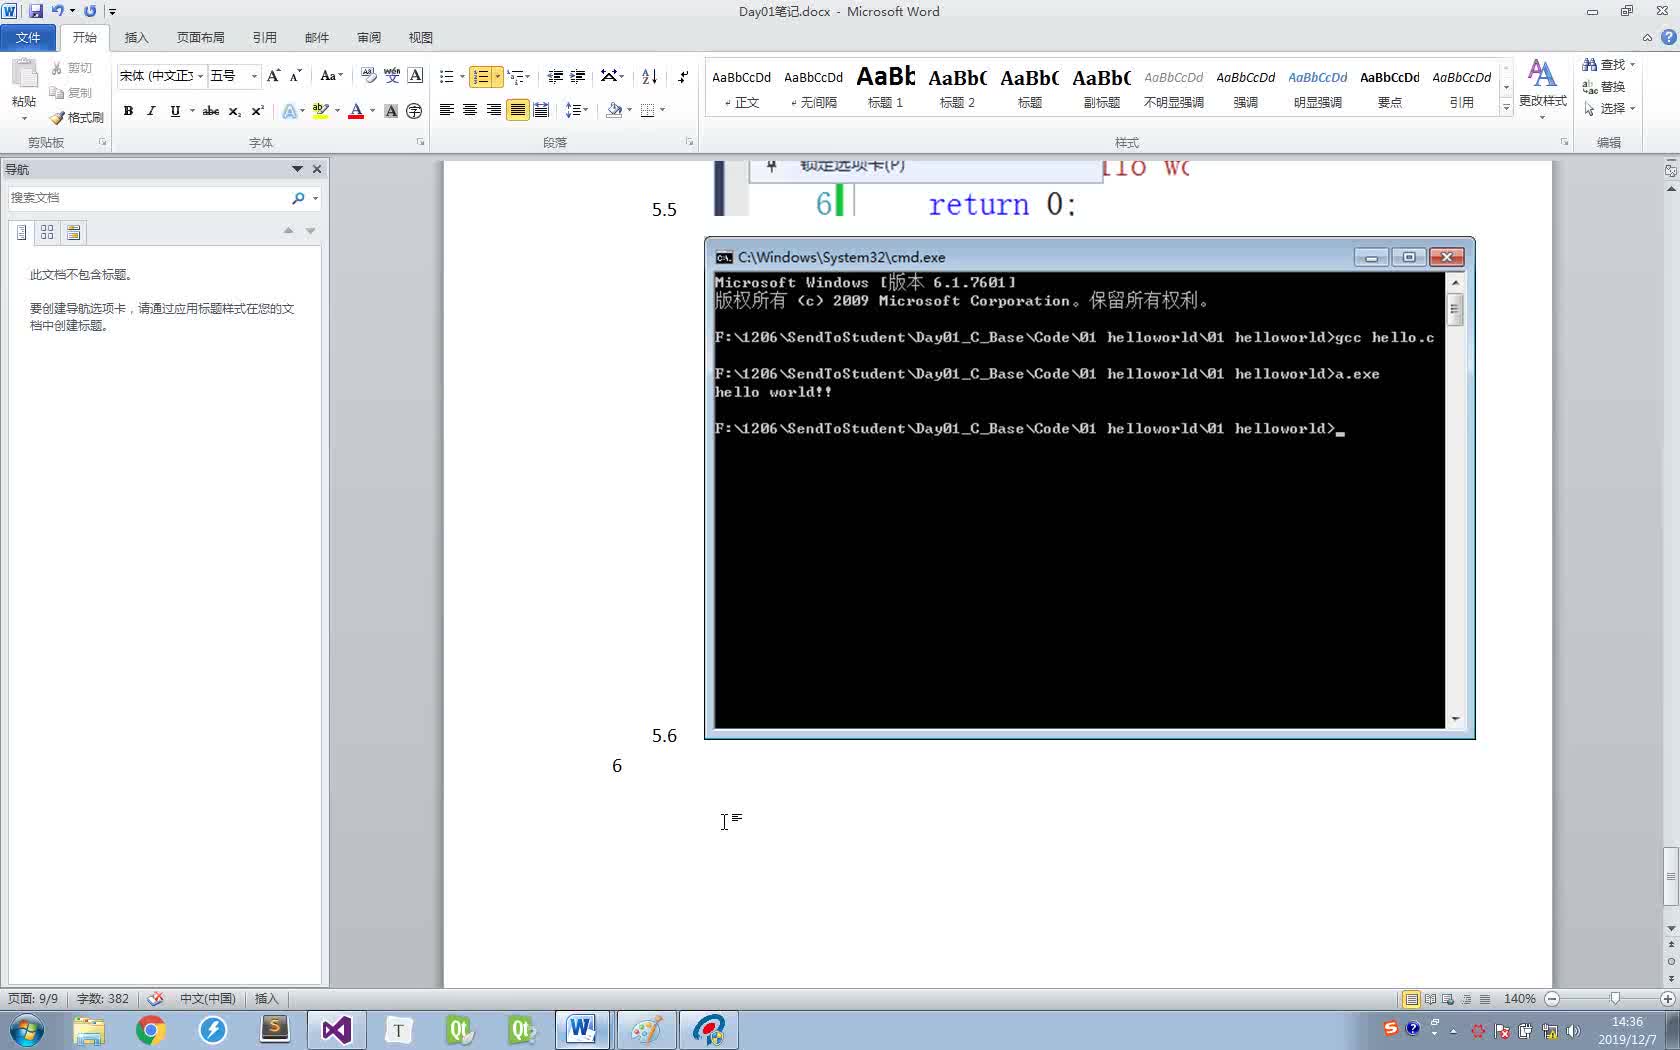This screenshot has height=1050, width=1680.
Task: Click the zoom out minus button
Action: [x=1552, y=999]
